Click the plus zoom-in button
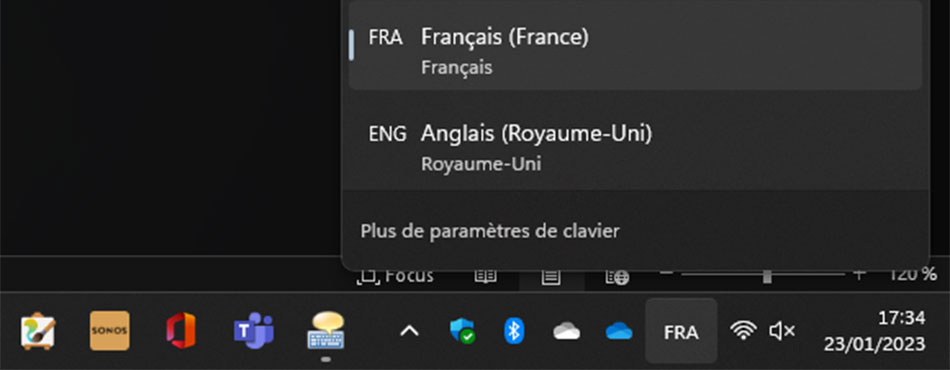Image resolution: width=950 pixels, height=370 pixels. pyautogui.click(x=858, y=275)
